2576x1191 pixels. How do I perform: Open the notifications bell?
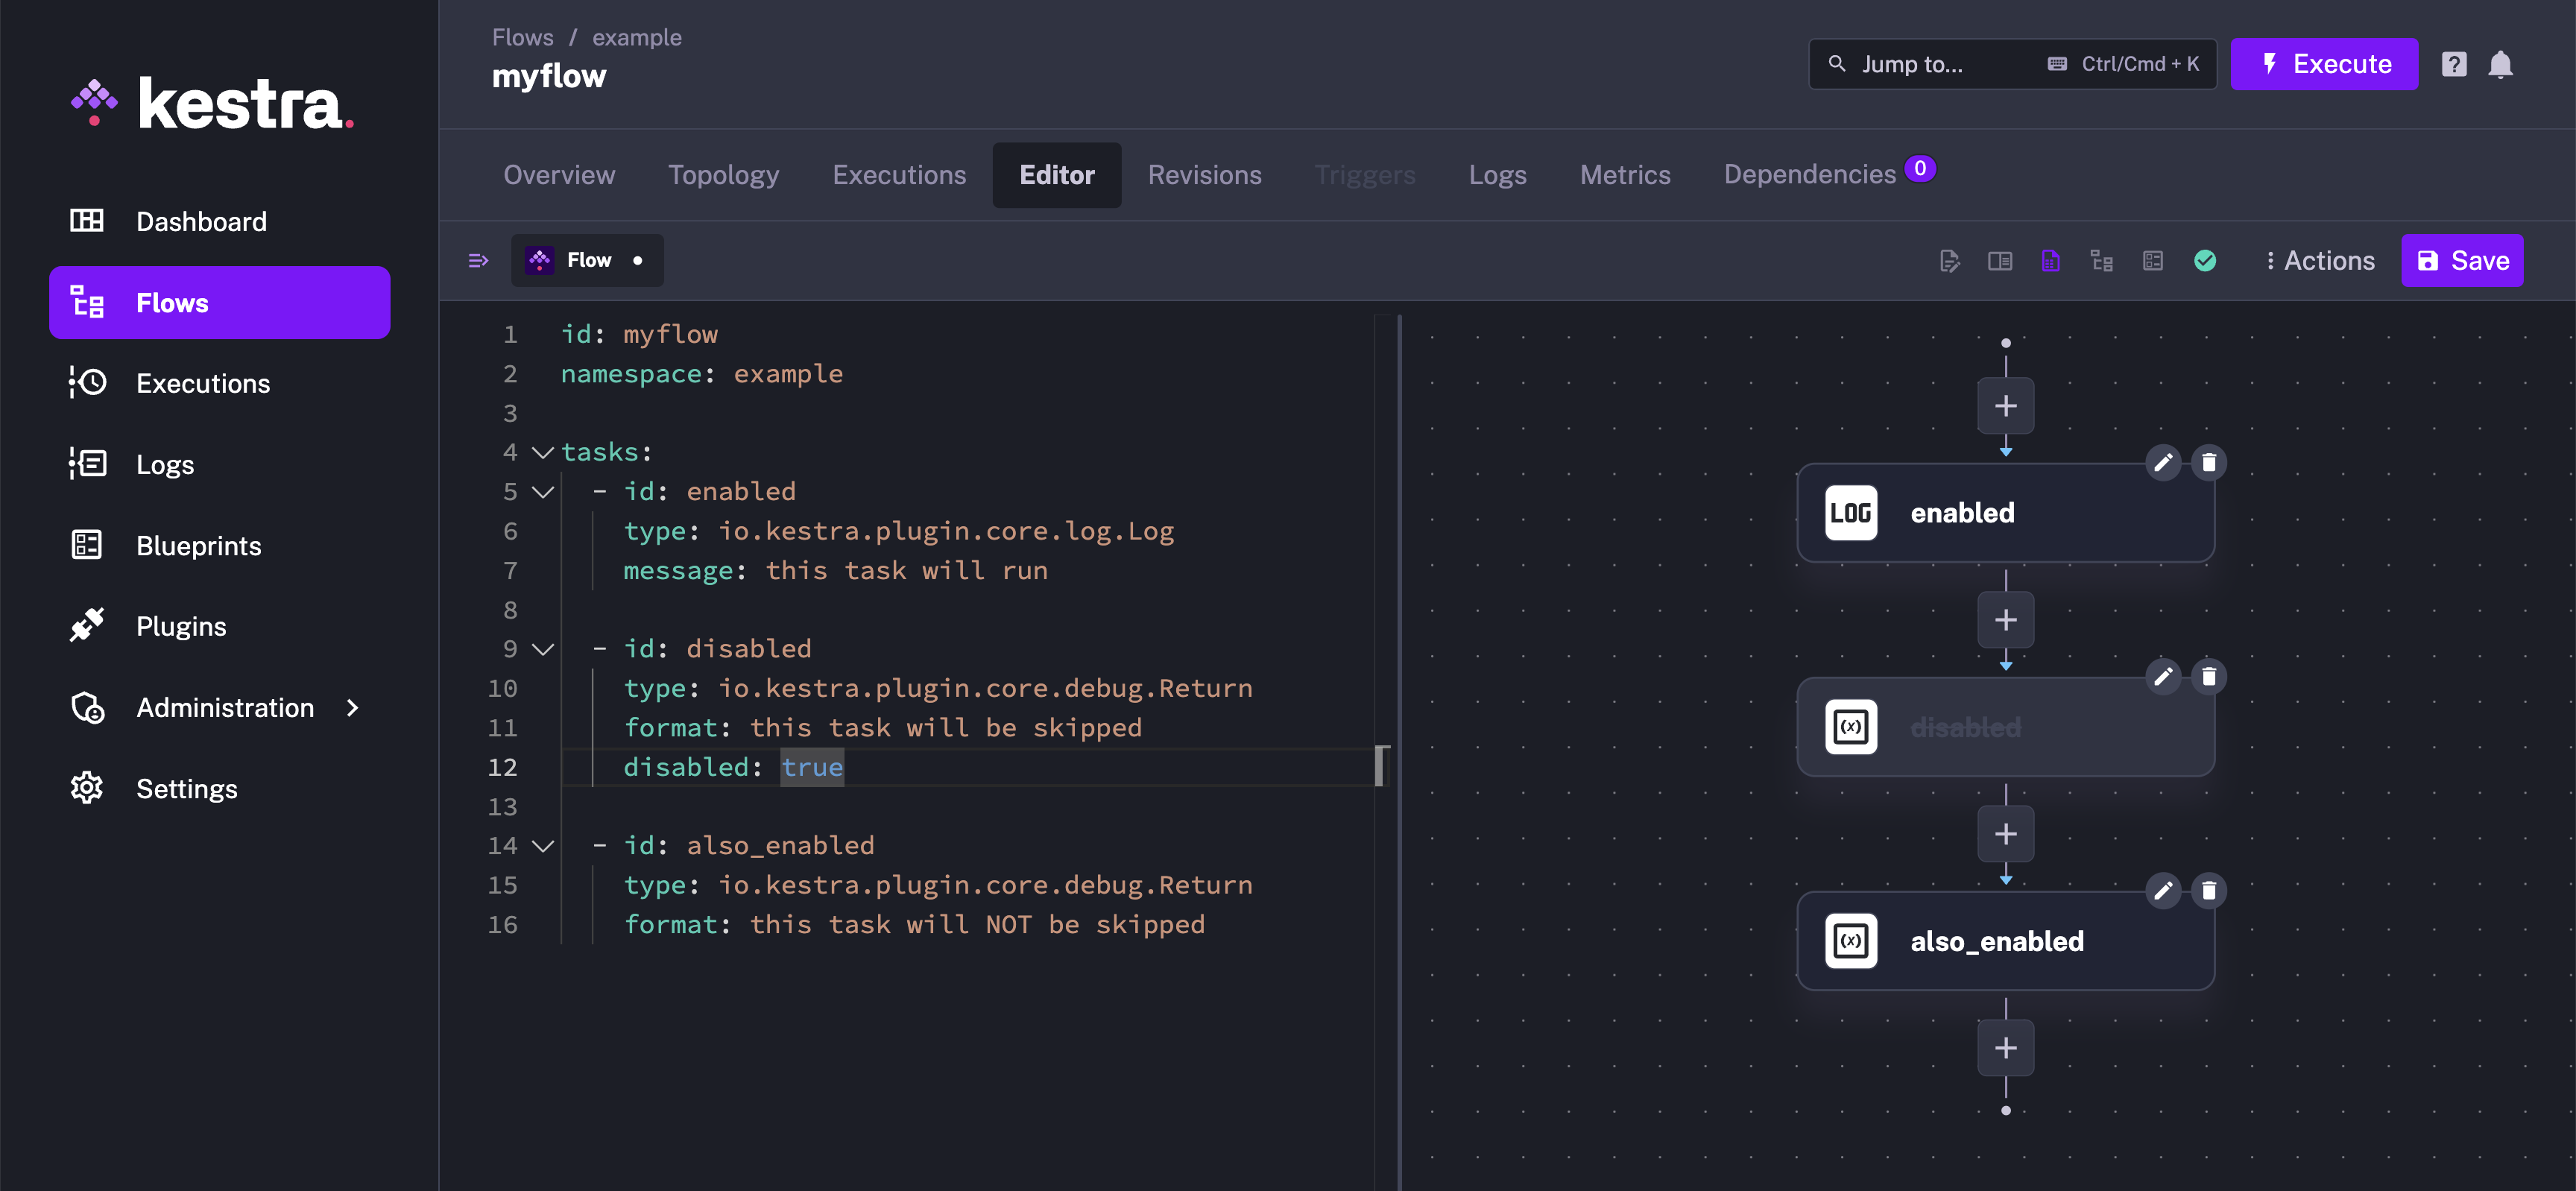(x=2499, y=65)
